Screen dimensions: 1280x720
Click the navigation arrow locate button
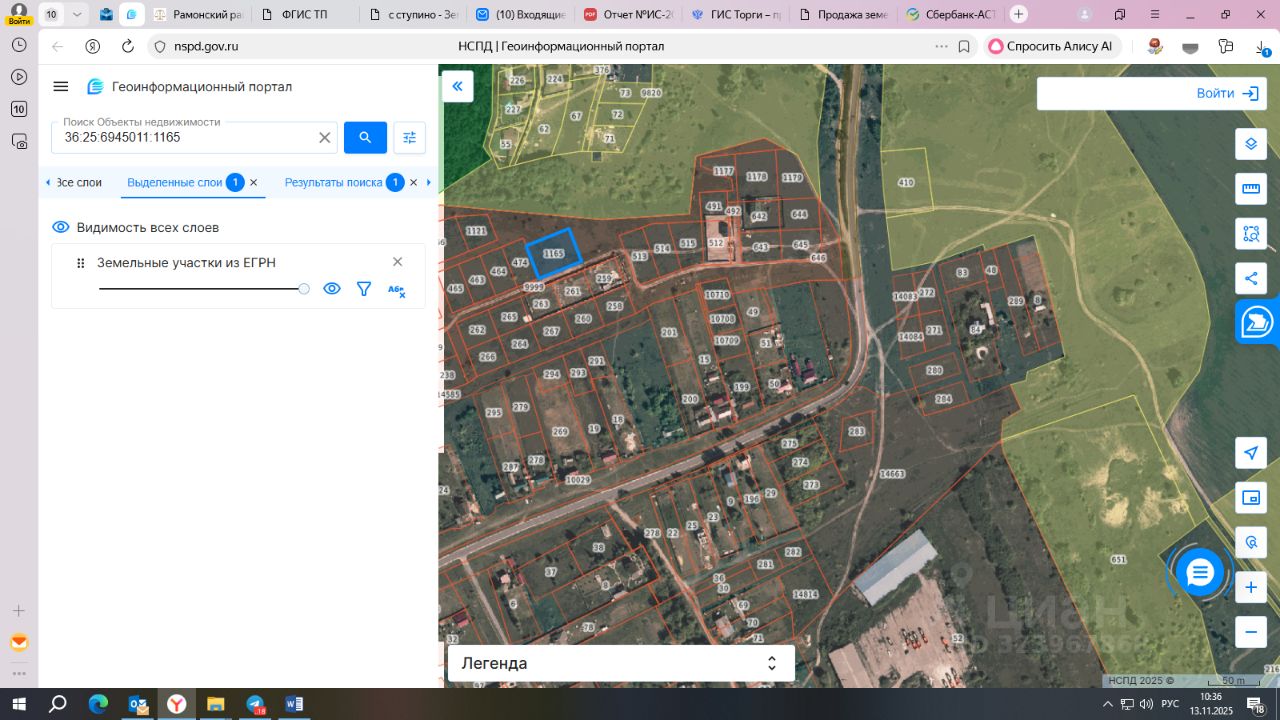[1251, 453]
